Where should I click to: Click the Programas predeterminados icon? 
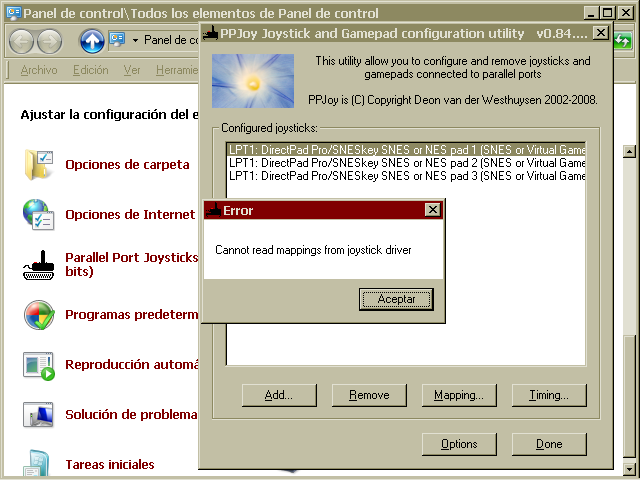(x=39, y=315)
